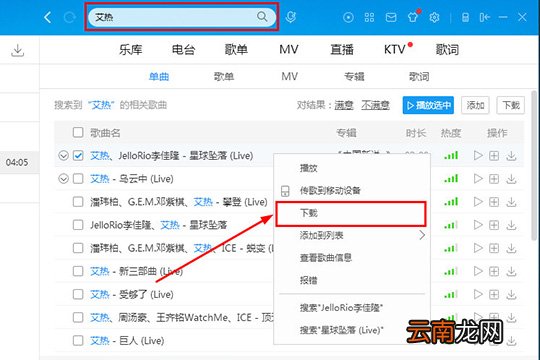Add 乌云中 (Live) row with plus icon
This screenshot has height=360, width=540.
(x=494, y=179)
